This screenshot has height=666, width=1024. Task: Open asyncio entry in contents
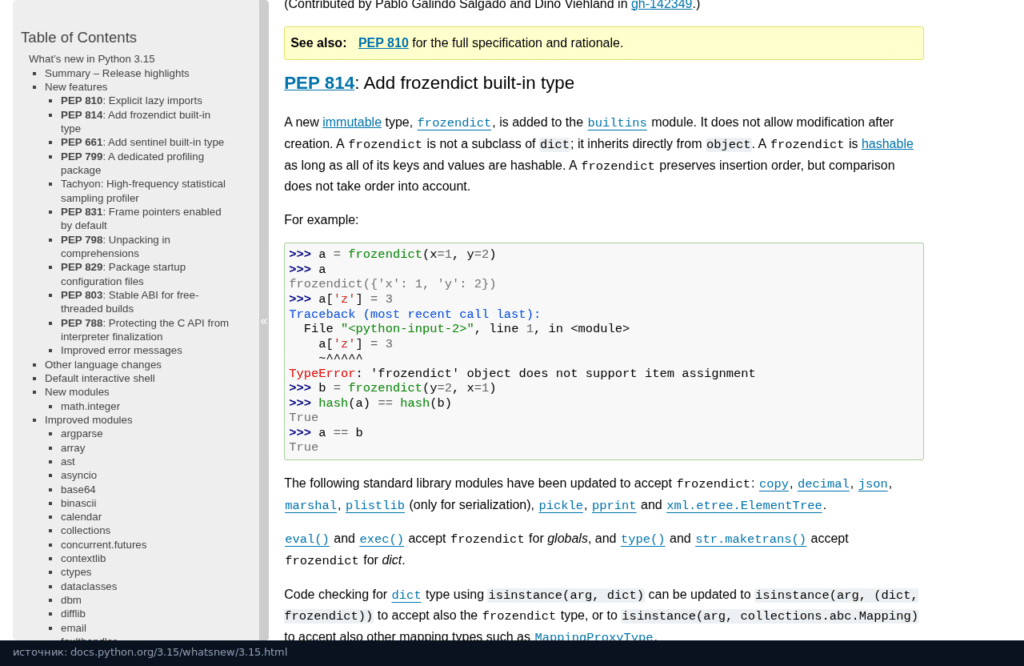[x=78, y=475]
